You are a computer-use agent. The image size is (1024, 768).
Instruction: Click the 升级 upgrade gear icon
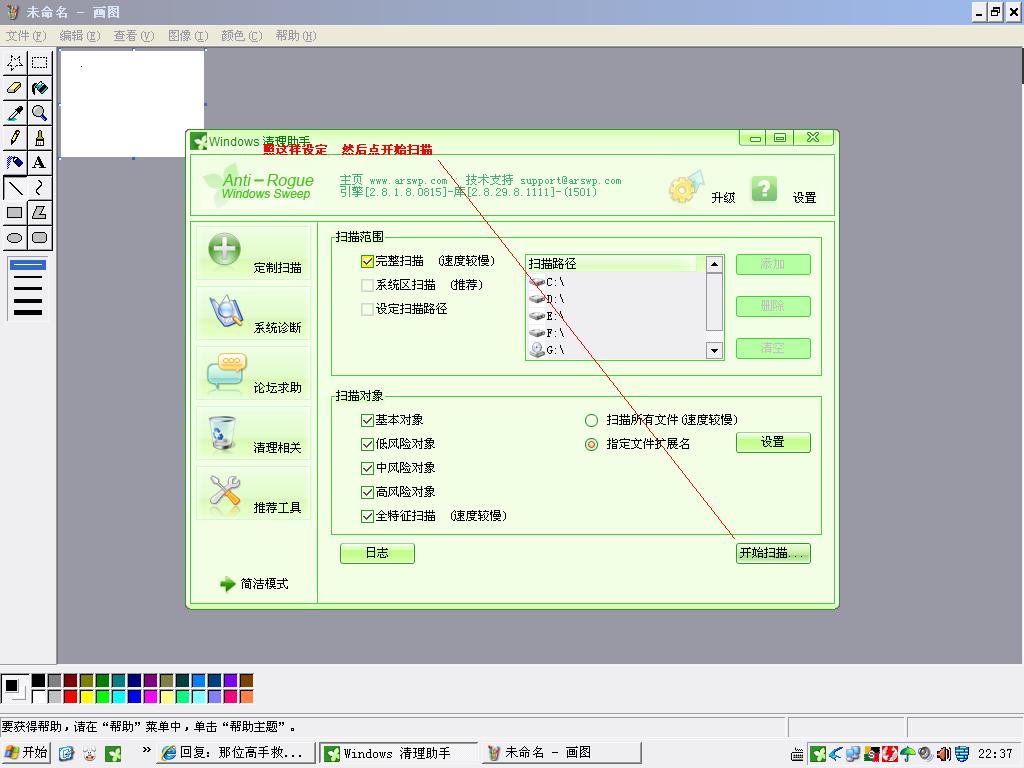point(686,187)
